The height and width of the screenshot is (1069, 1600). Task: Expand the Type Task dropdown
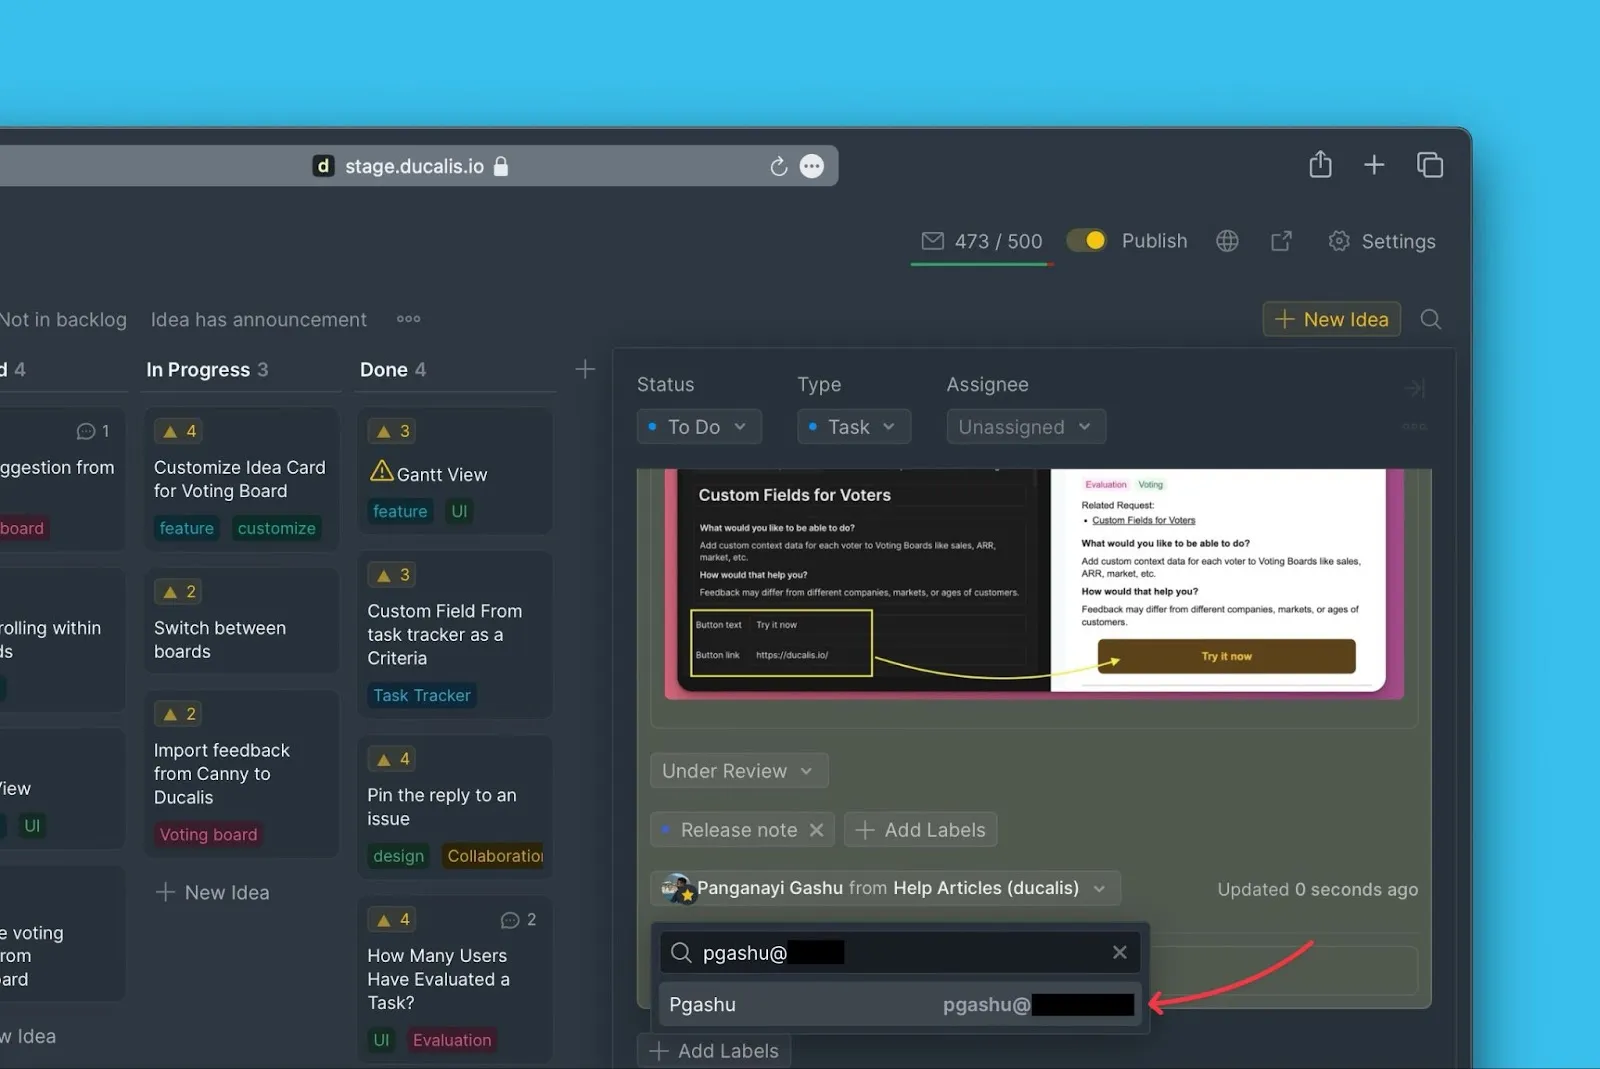(x=853, y=427)
